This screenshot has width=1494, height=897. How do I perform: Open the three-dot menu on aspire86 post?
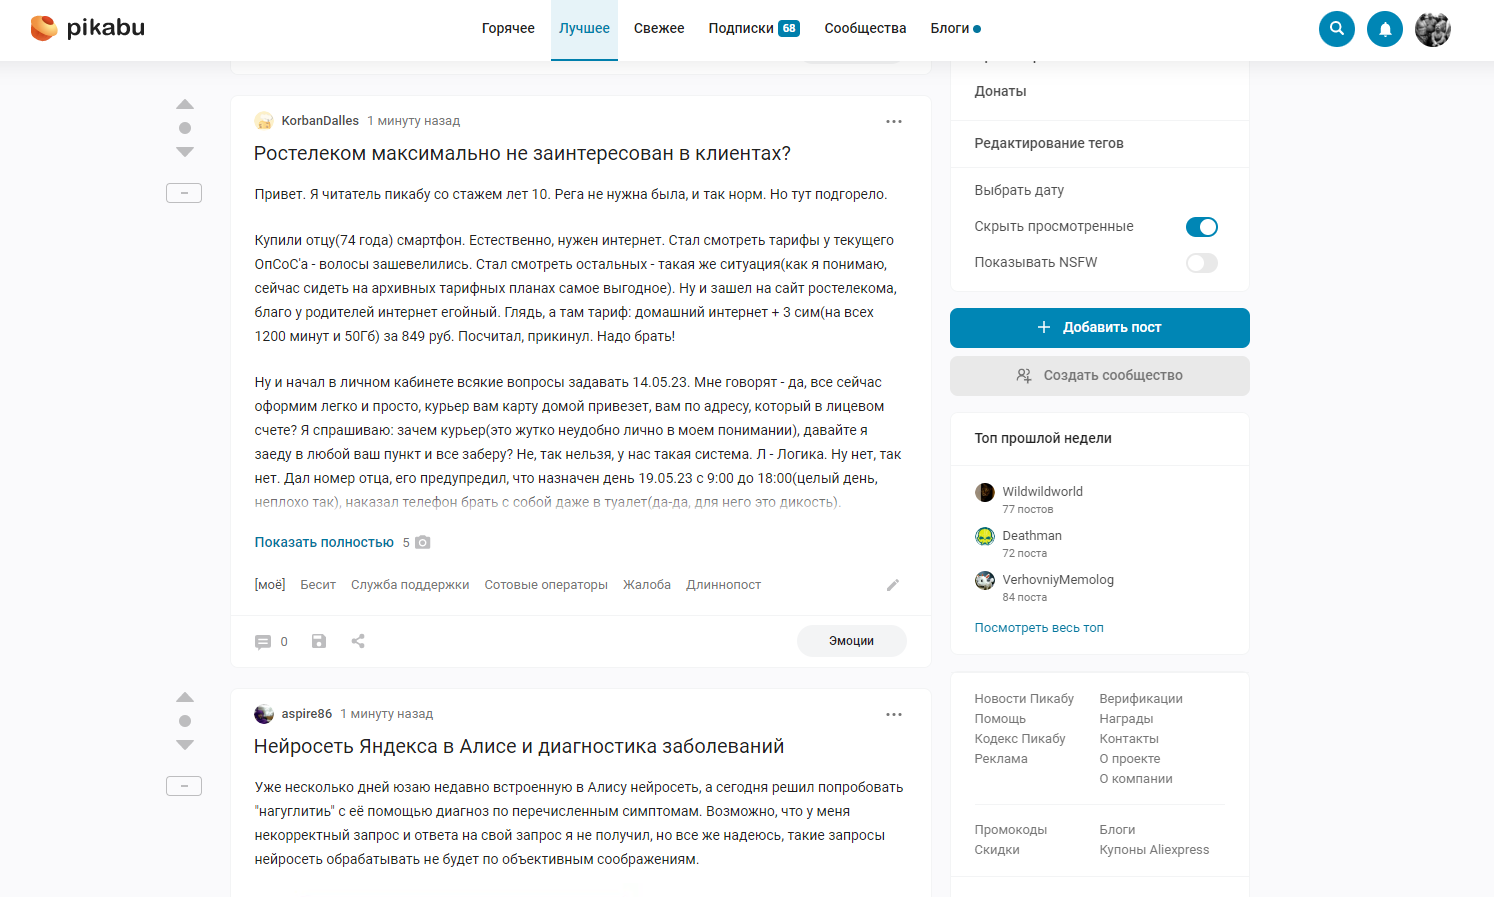(x=894, y=714)
